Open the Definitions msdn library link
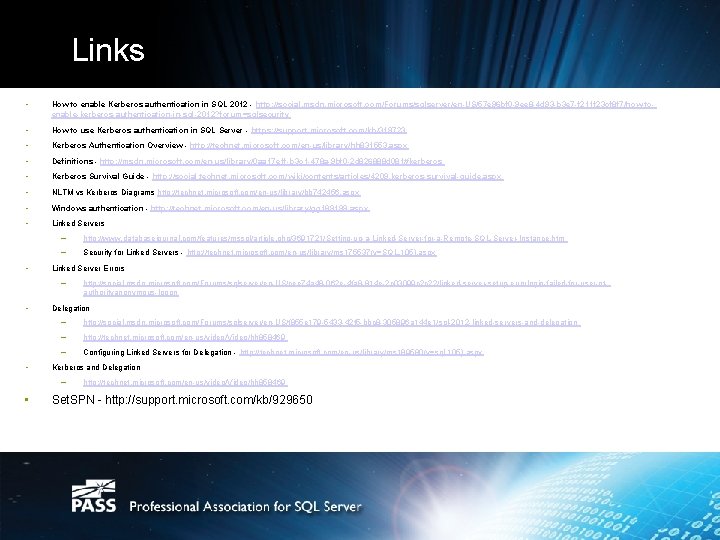Image resolution: width=720 pixels, height=540 pixels. click(x=272, y=162)
